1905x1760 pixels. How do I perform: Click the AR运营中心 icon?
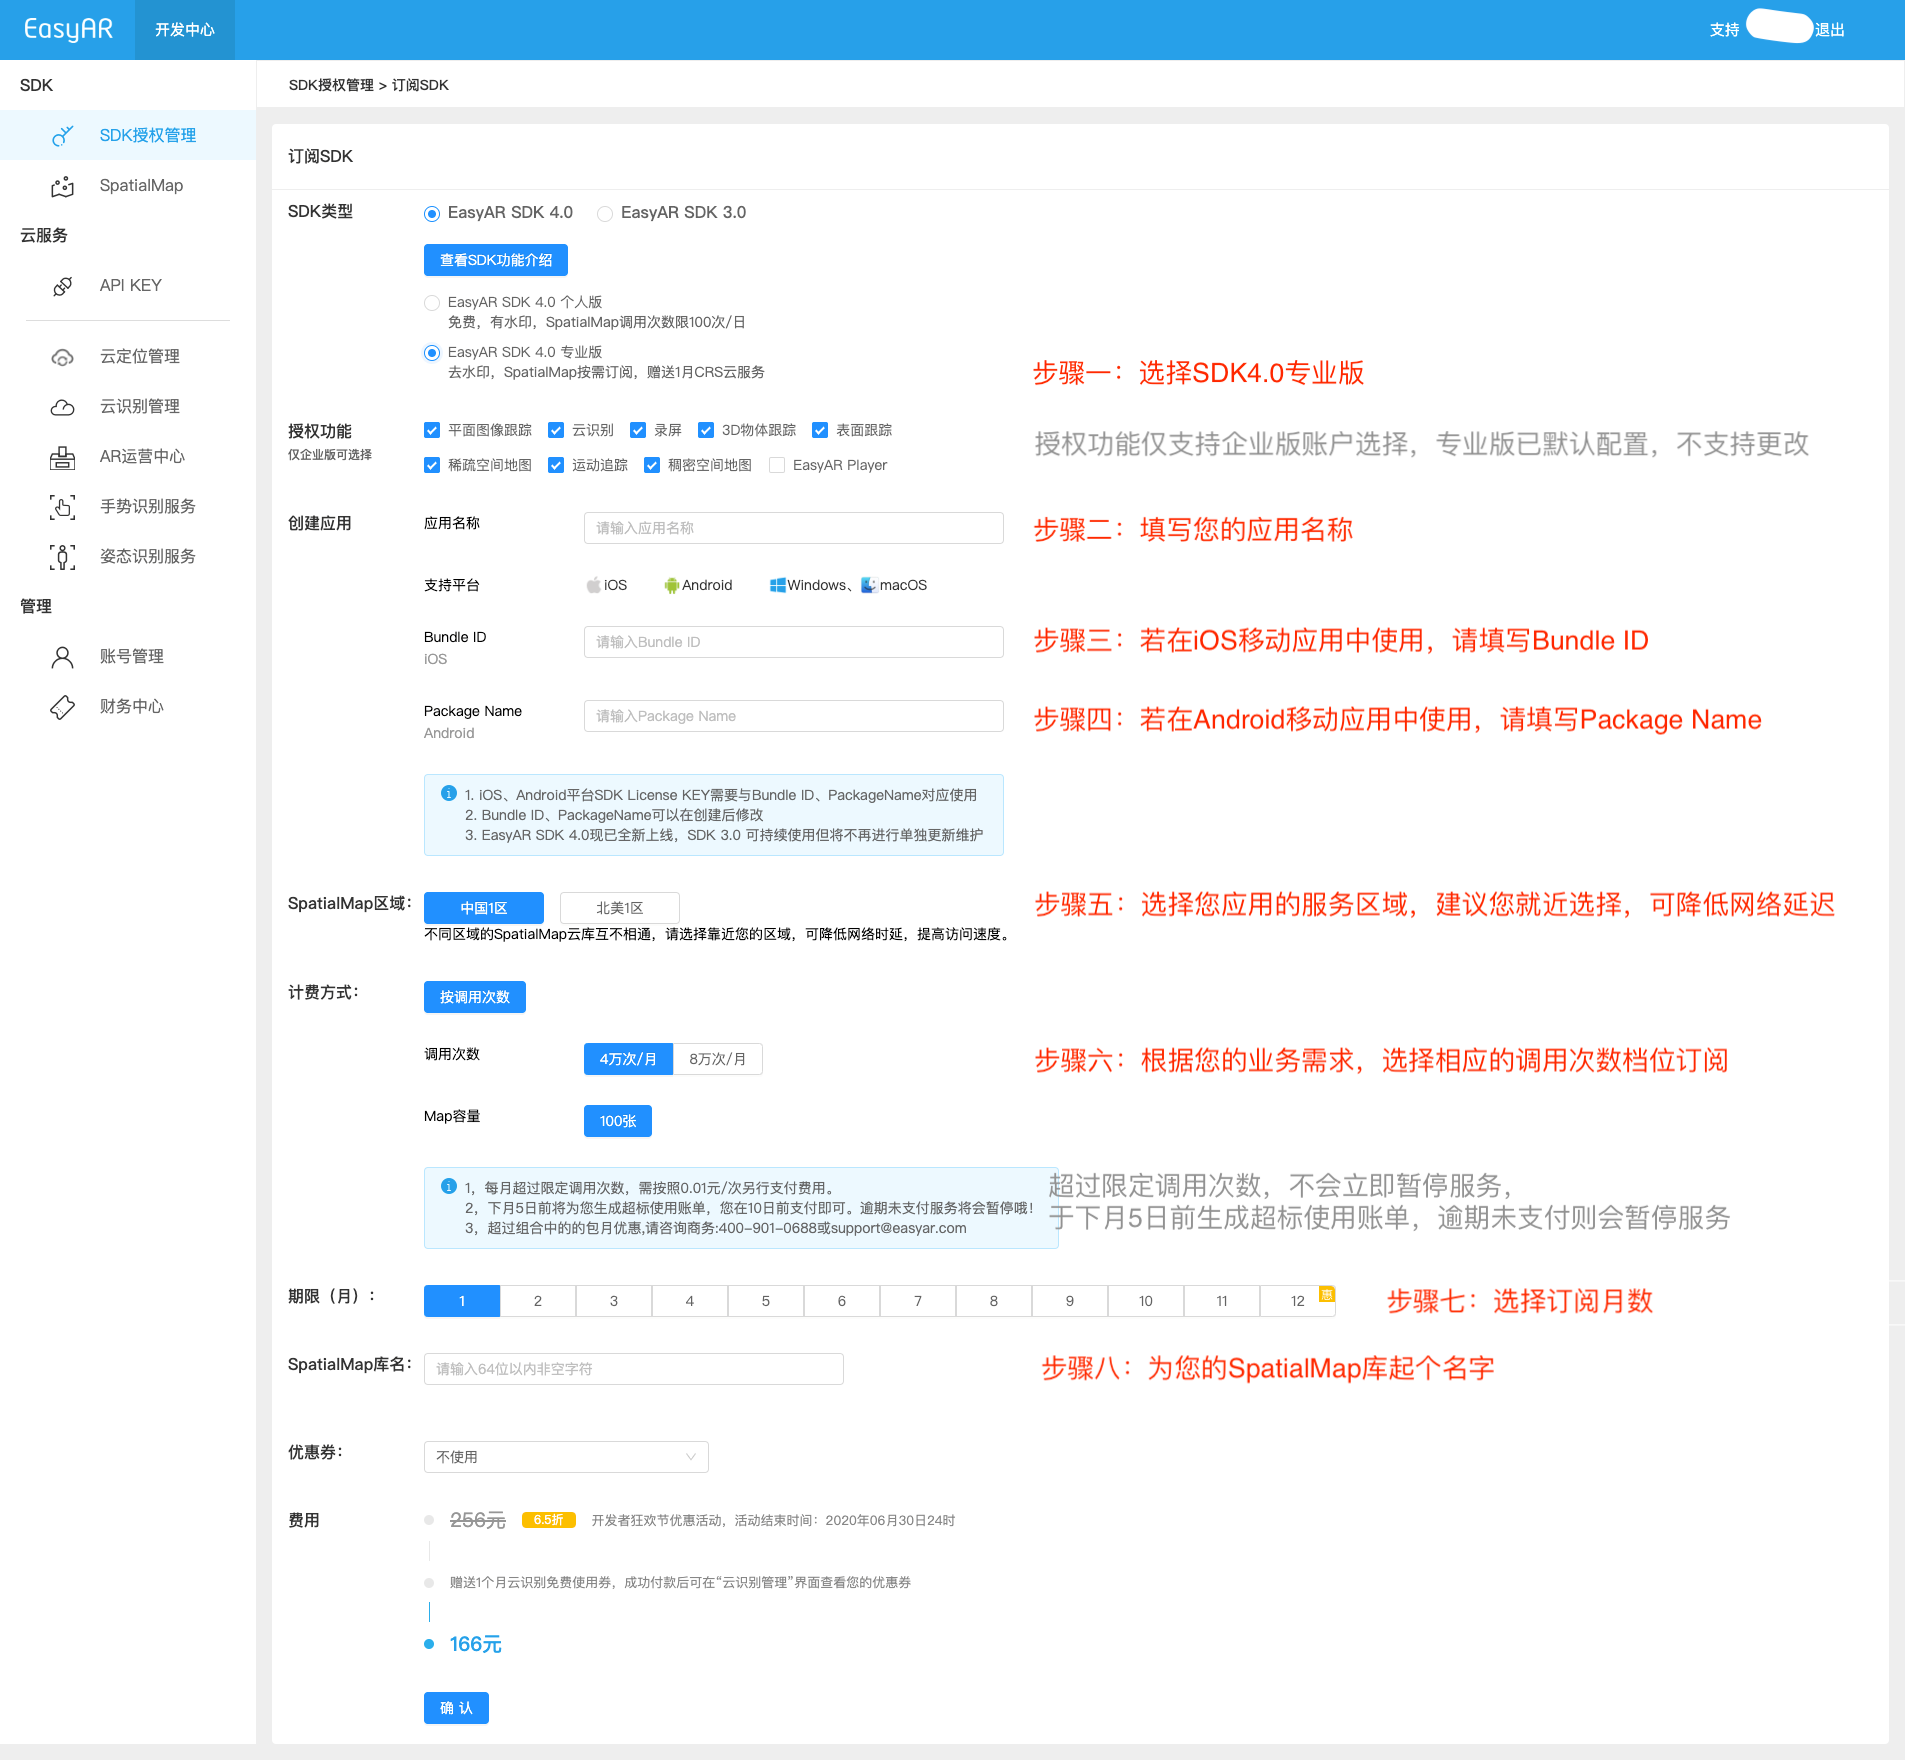(x=62, y=457)
